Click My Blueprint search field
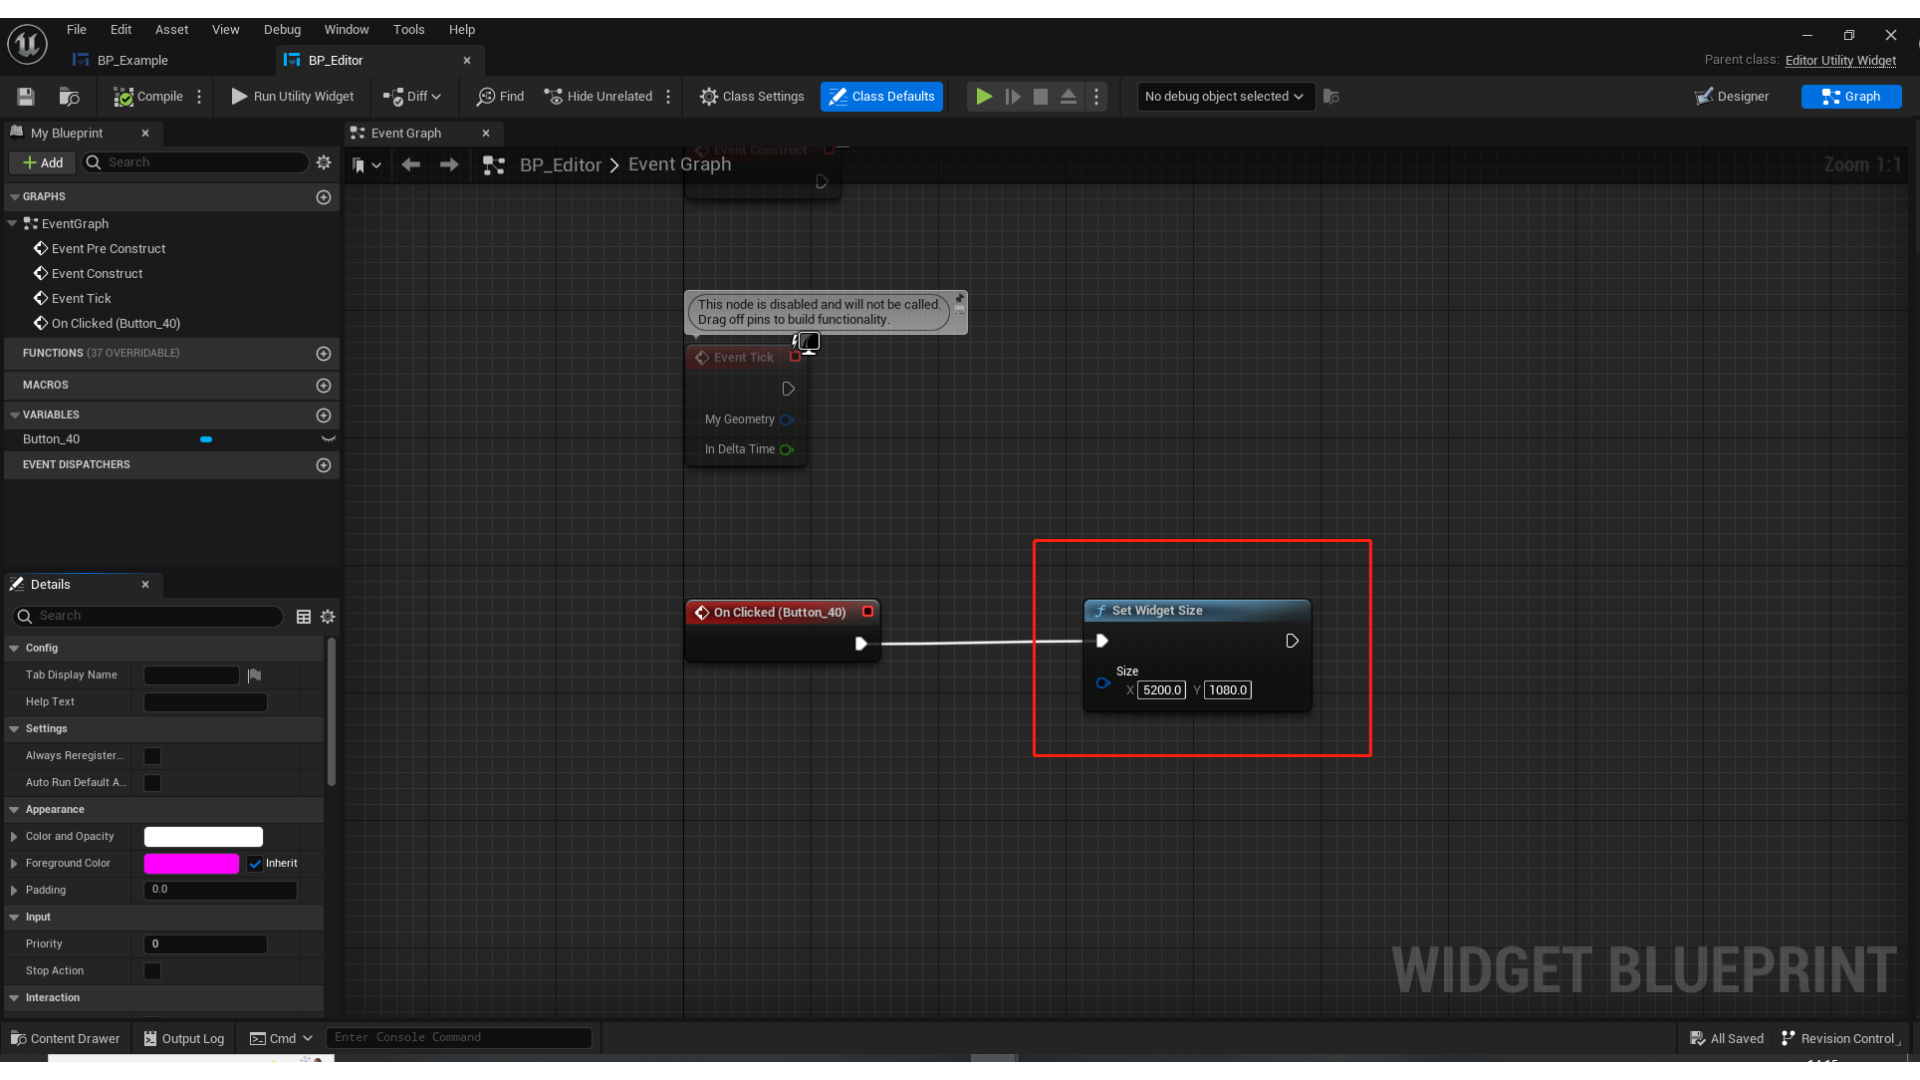Screen dimensions: 1920x1080 (196, 162)
